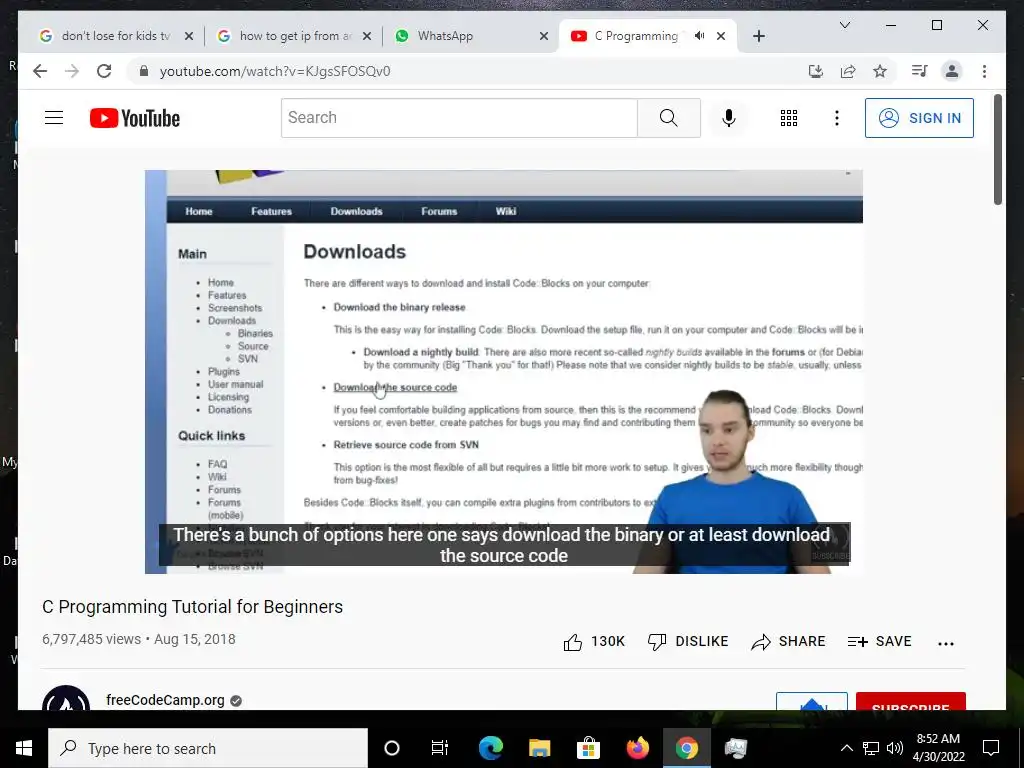Open Microsoft Store from taskbar

pos(588,748)
